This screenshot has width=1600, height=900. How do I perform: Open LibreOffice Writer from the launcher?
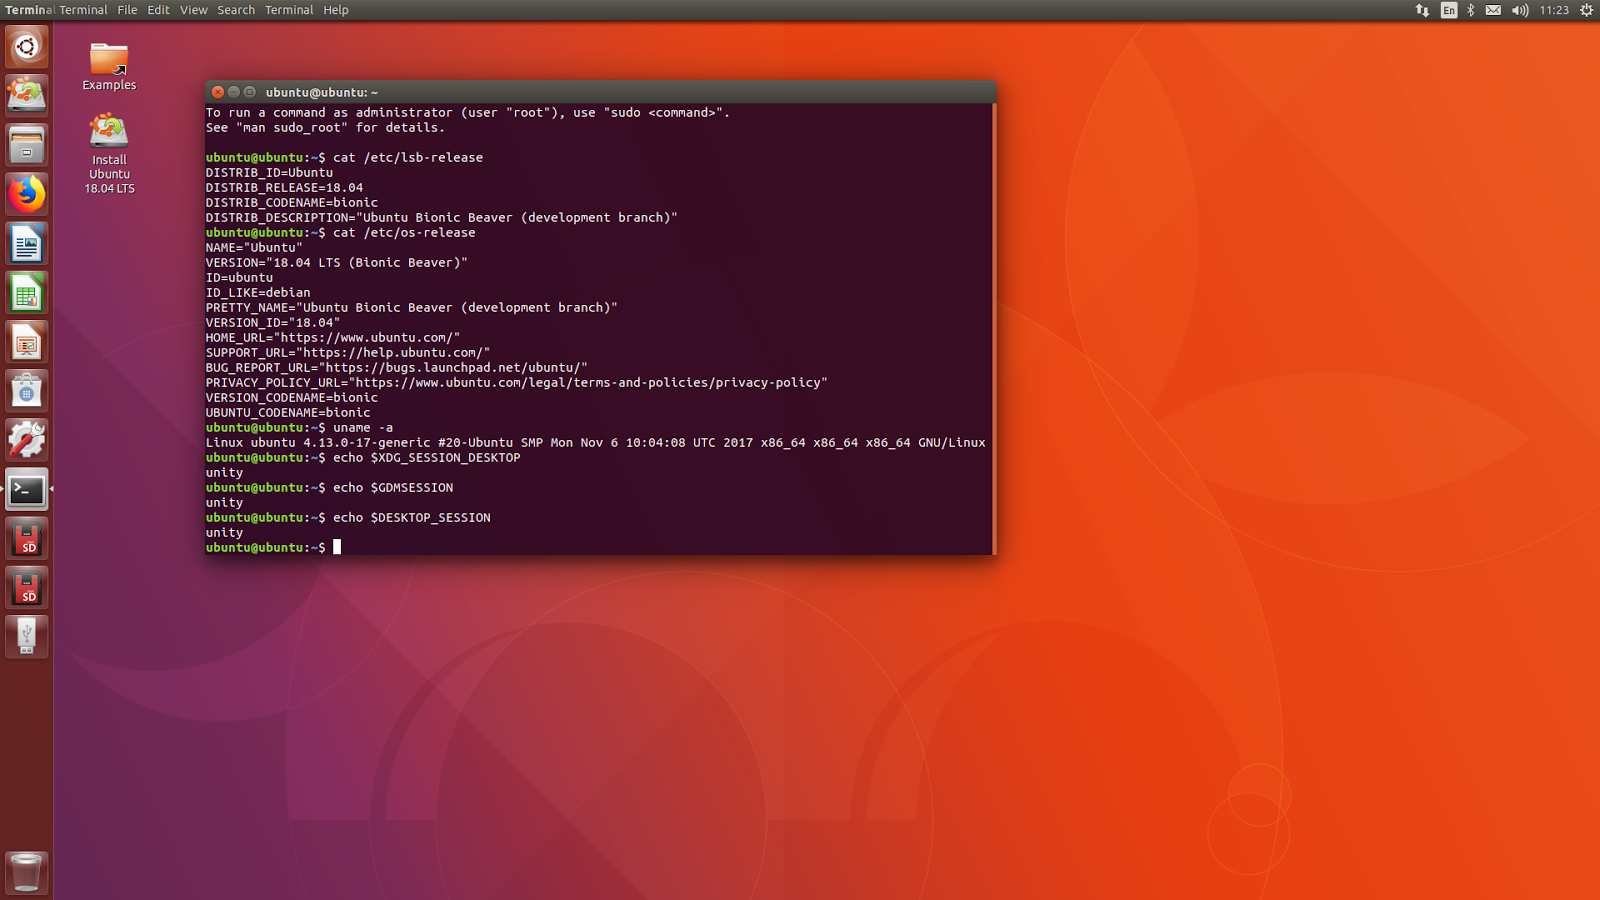coord(27,243)
